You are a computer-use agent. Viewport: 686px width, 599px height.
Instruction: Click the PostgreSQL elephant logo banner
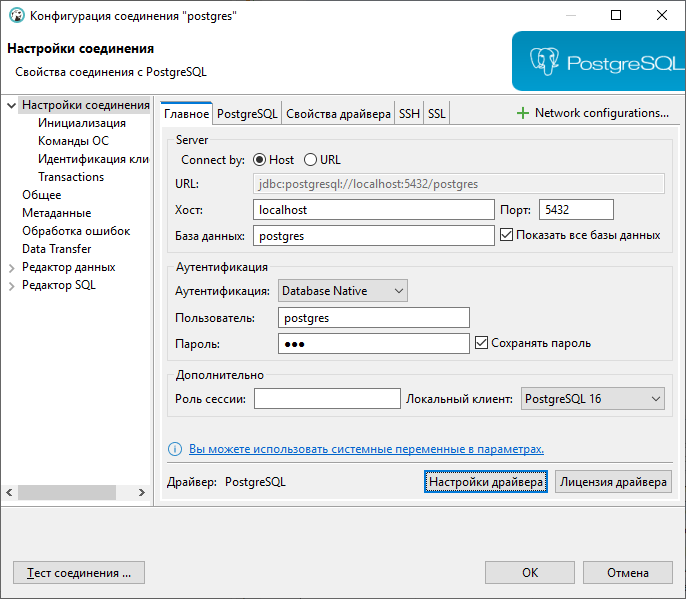pyautogui.click(x=598, y=61)
